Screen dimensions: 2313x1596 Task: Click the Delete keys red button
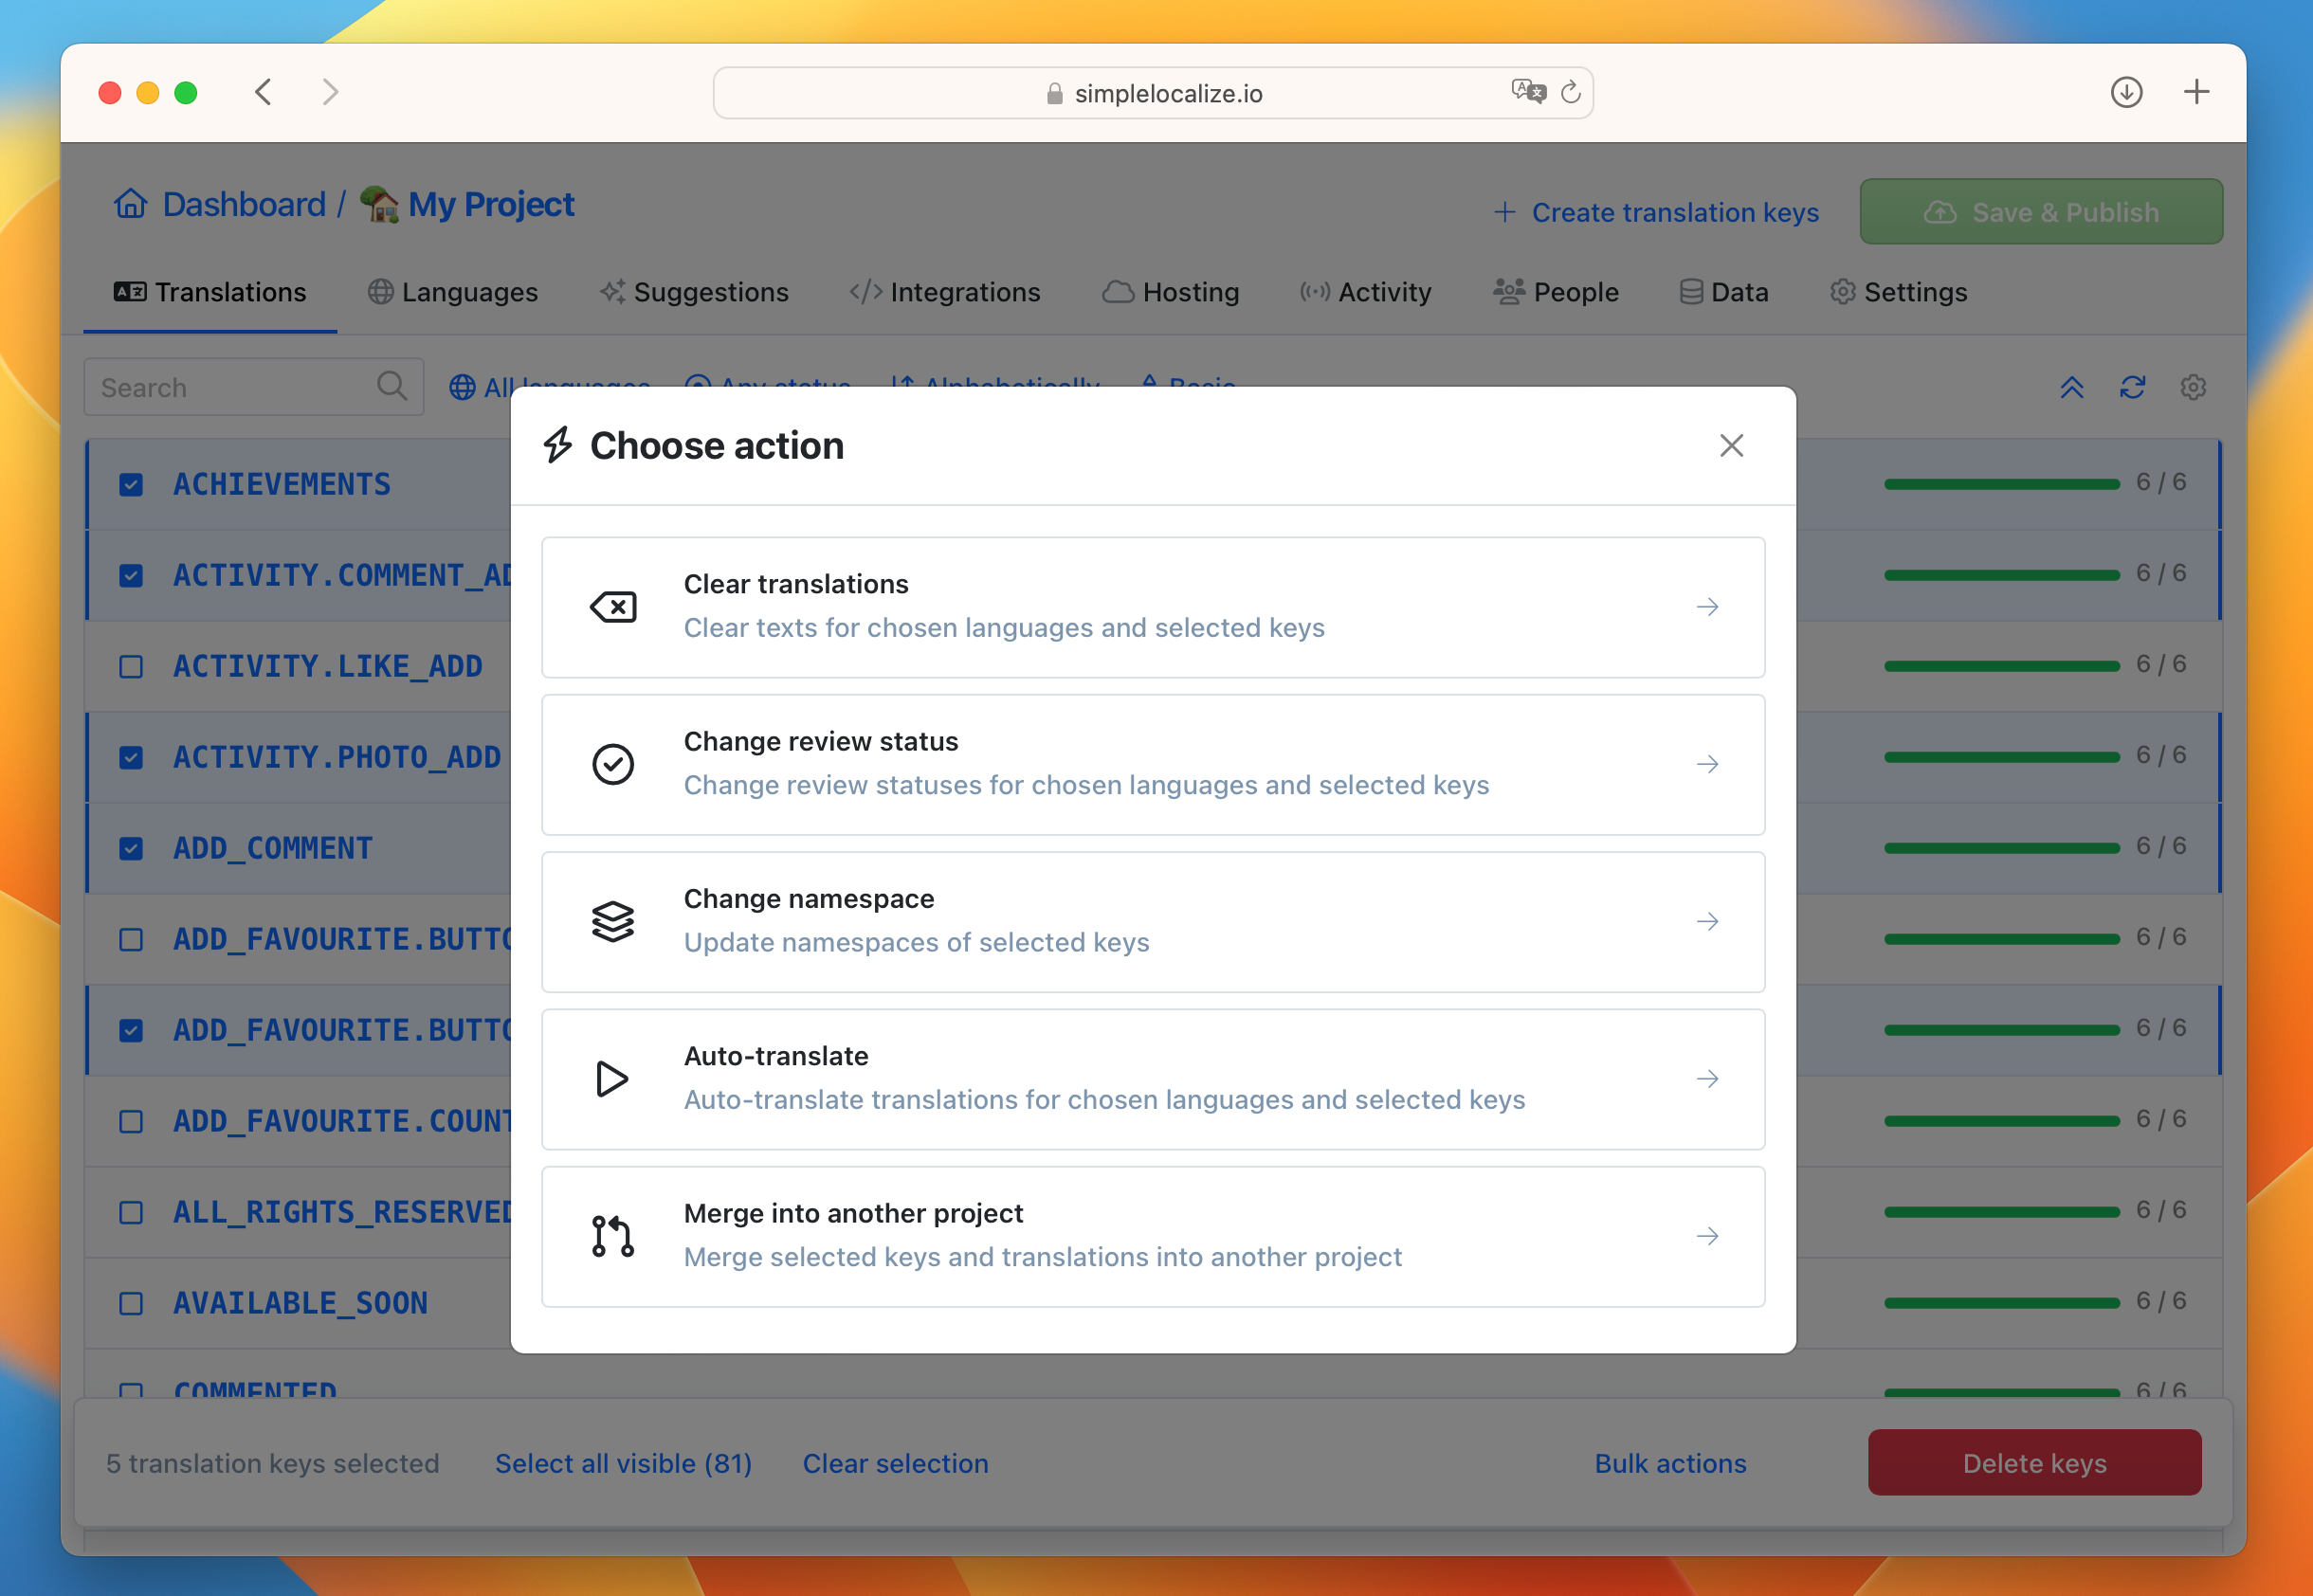pos(2035,1460)
